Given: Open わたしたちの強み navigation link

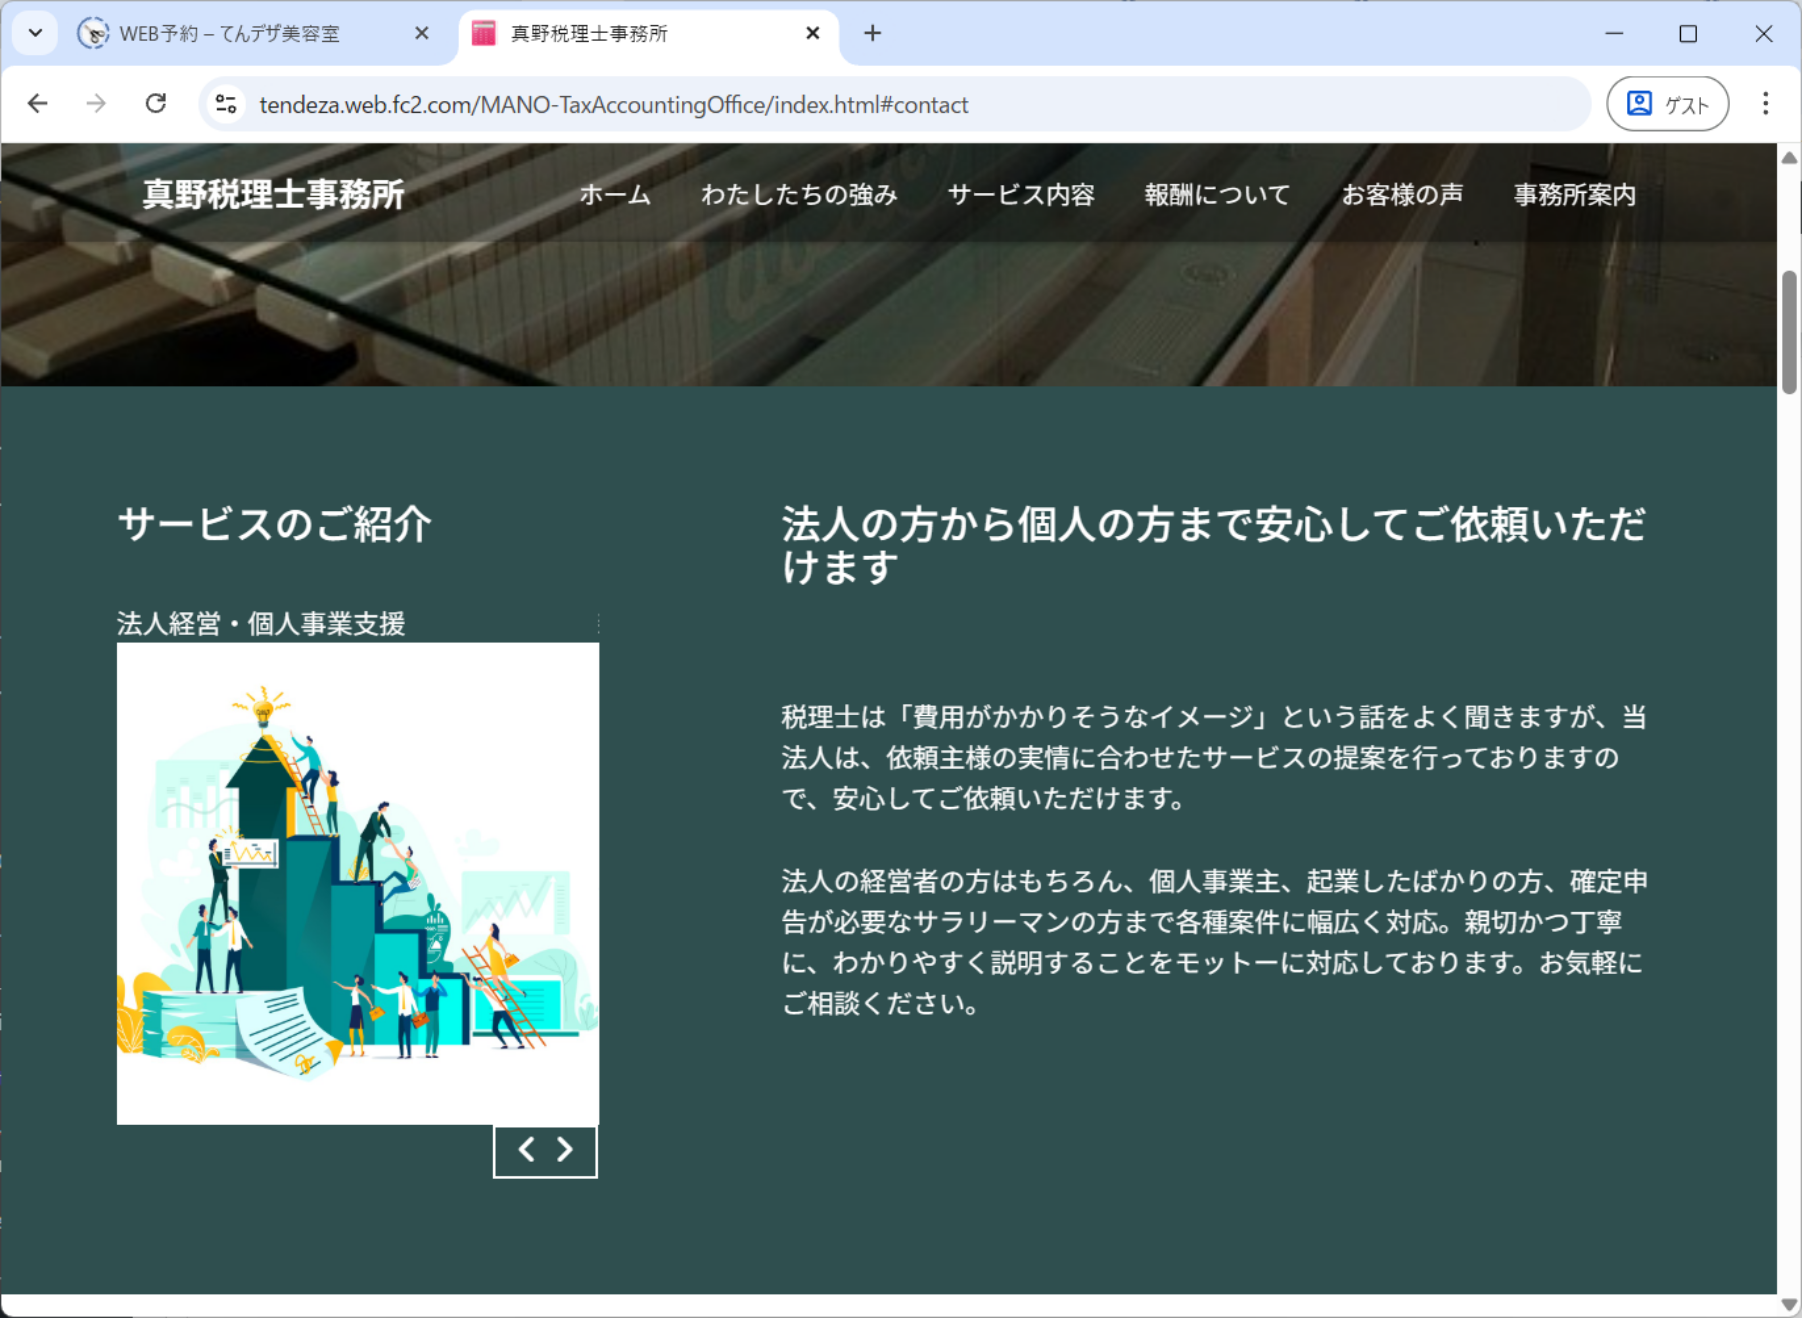Looking at the screenshot, I should [x=799, y=195].
